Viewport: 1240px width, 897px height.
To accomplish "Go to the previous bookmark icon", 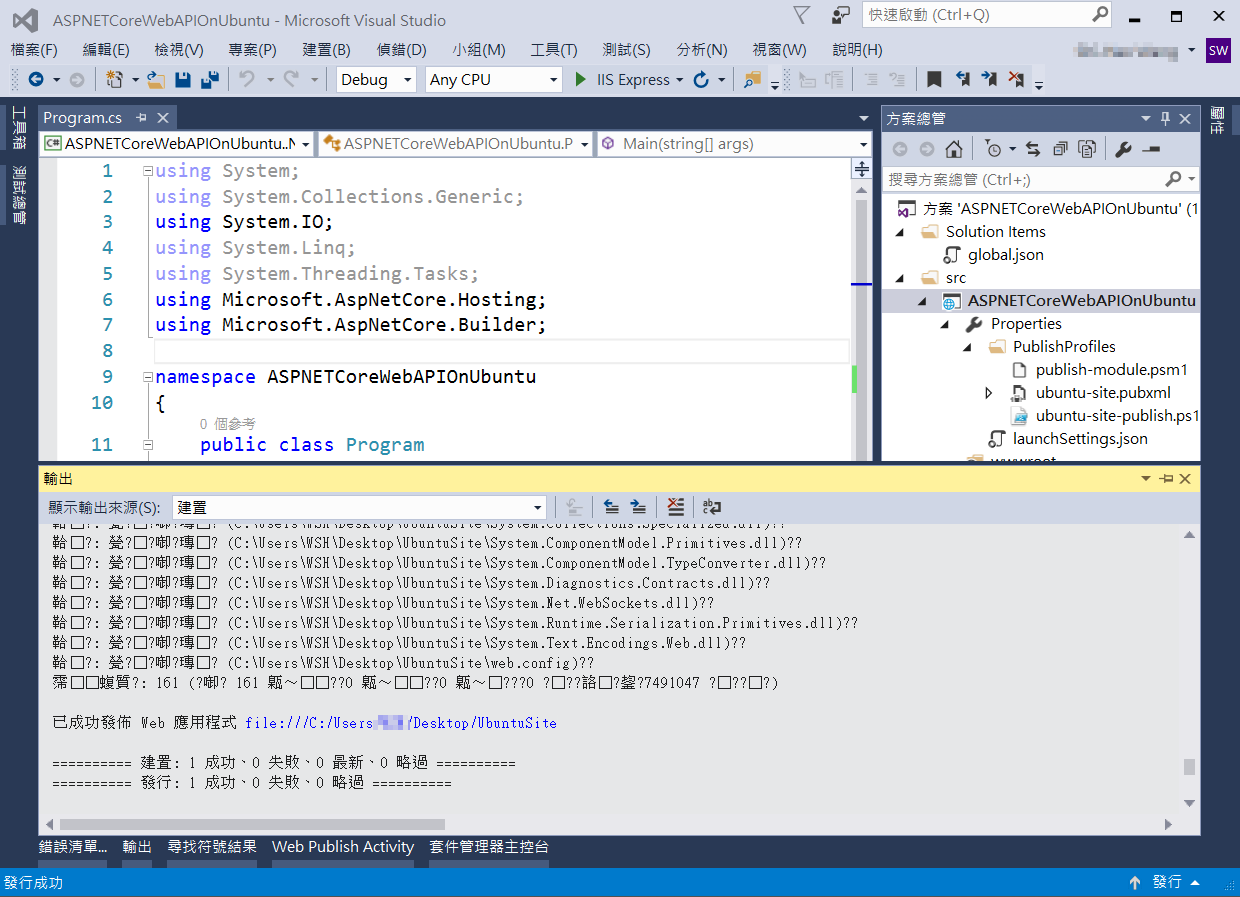I will [962, 79].
